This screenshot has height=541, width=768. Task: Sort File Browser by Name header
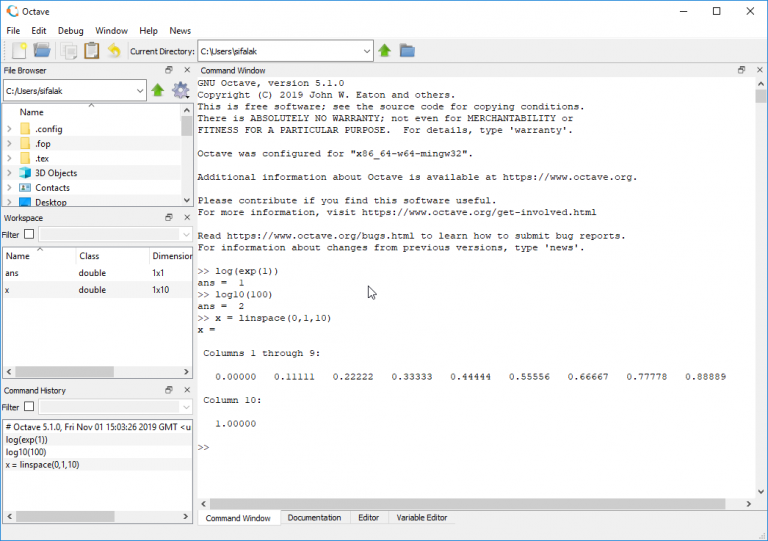(91, 112)
